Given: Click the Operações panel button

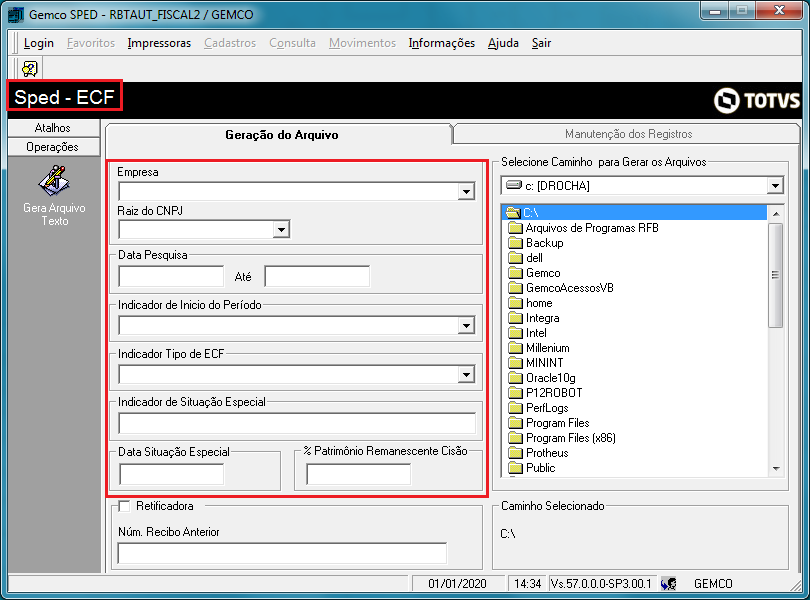Looking at the screenshot, I should click(53, 147).
